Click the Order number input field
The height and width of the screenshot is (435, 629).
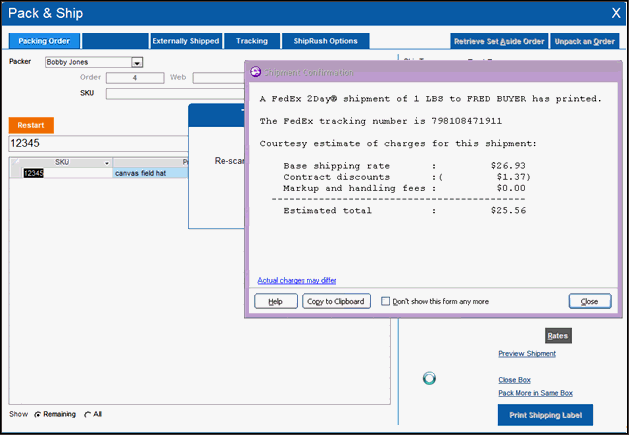(x=135, y=77)
